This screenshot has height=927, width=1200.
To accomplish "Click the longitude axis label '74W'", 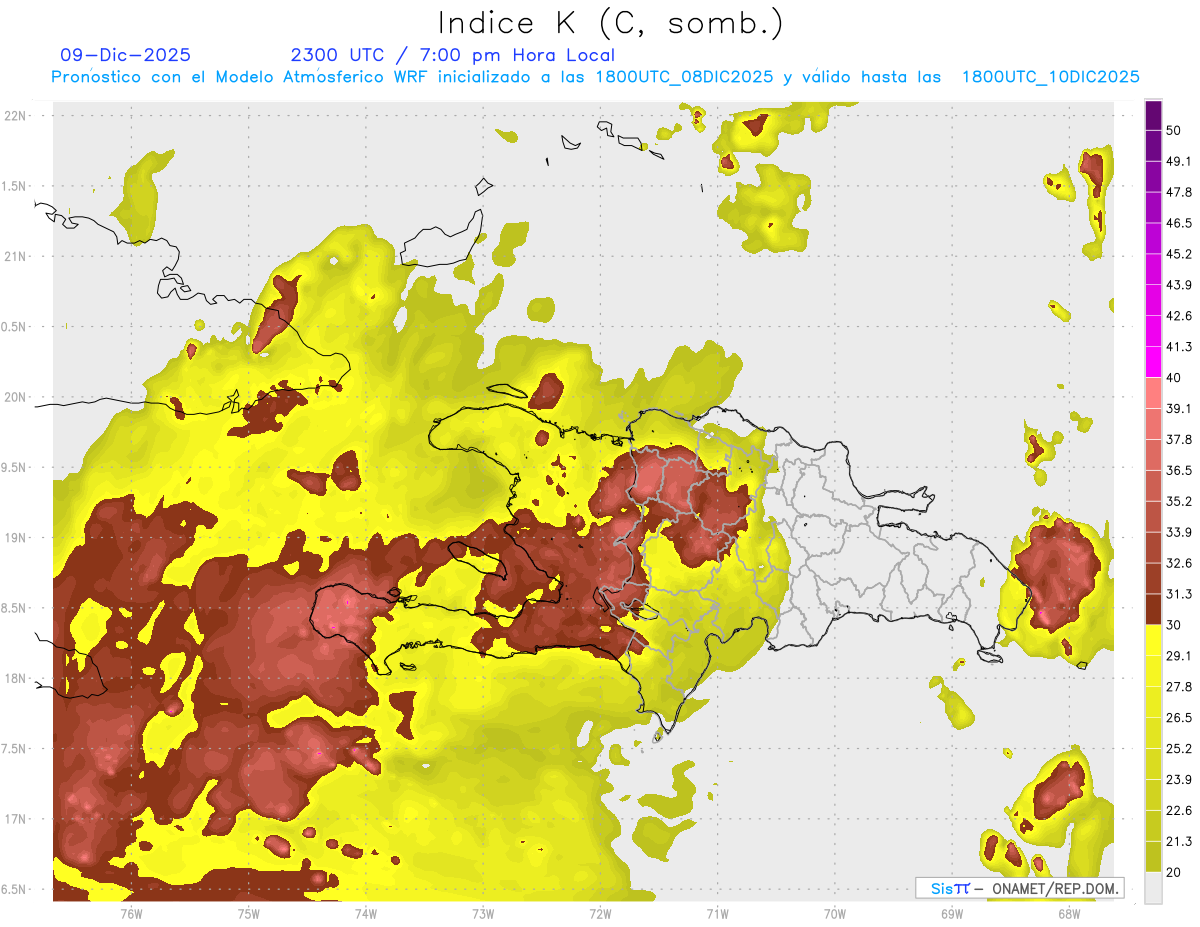I will point(366,914).
